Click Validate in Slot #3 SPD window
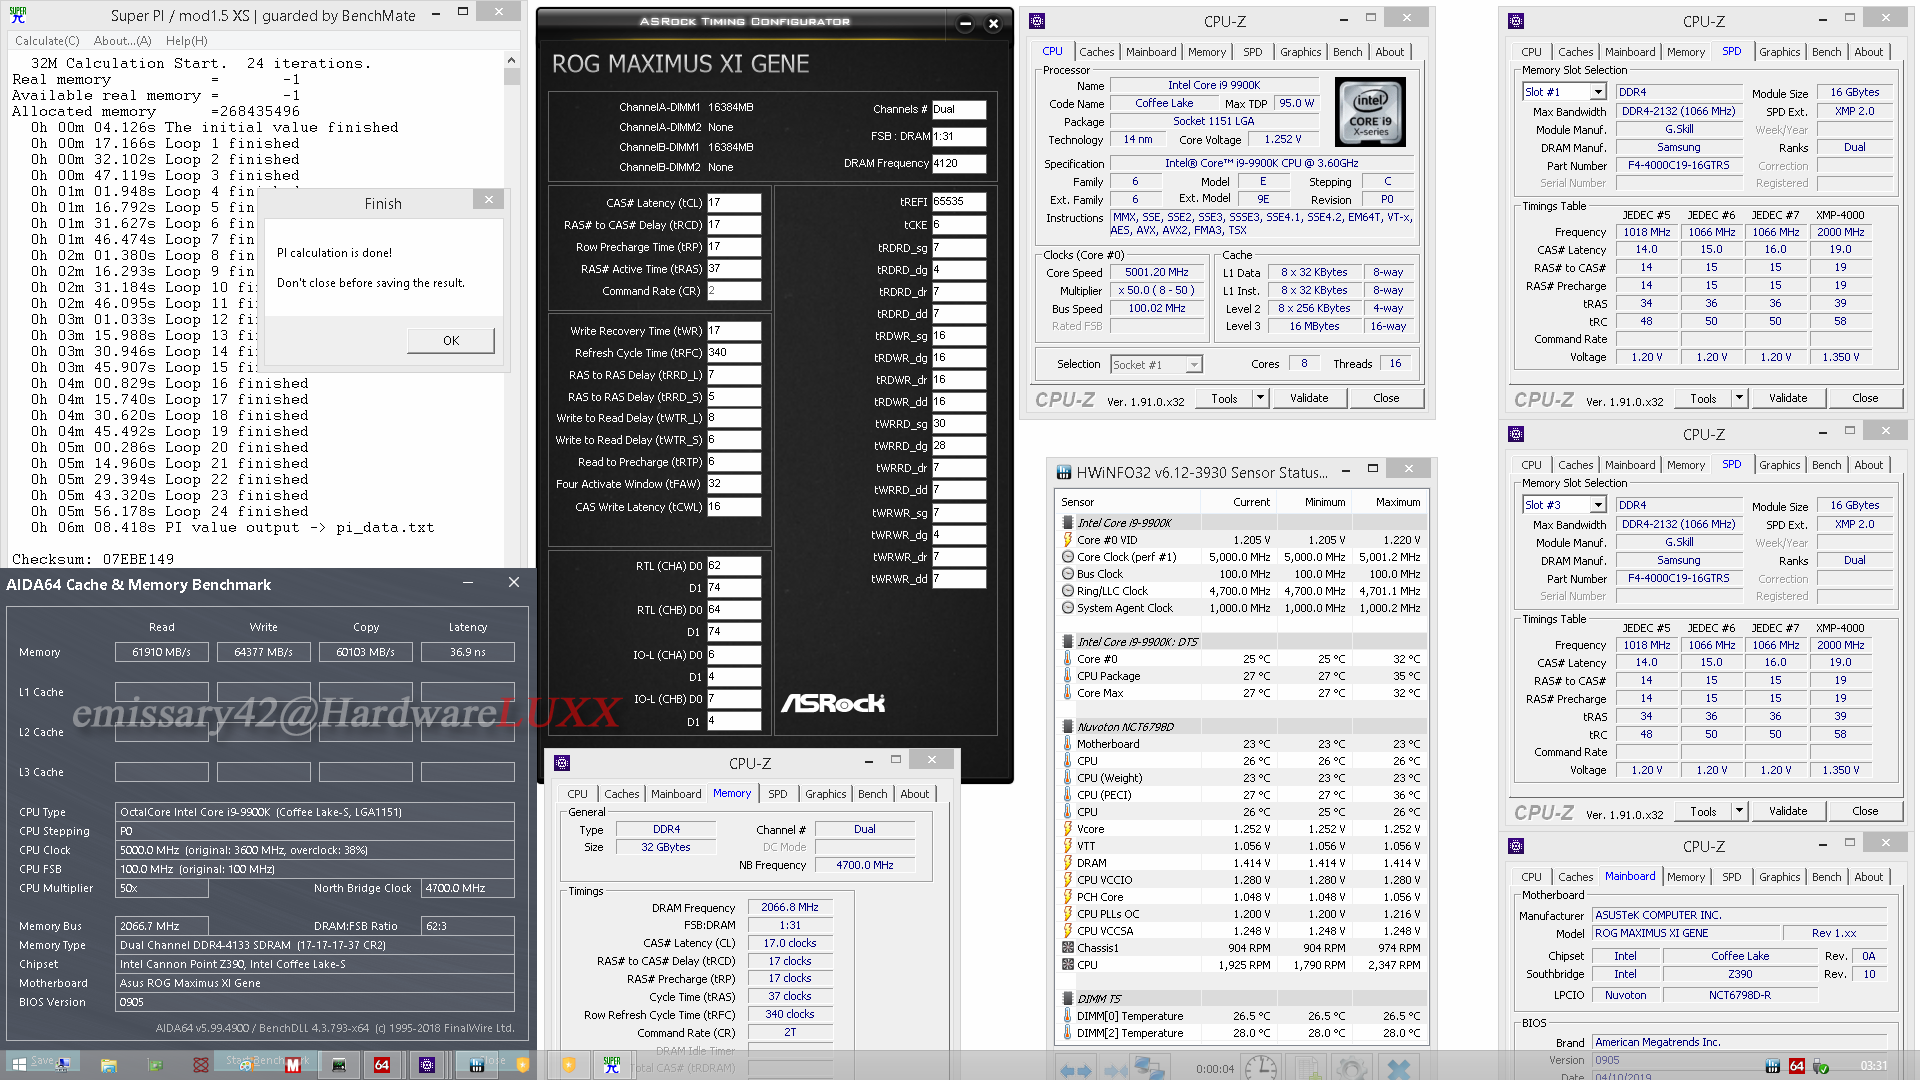 (1788, 811)
